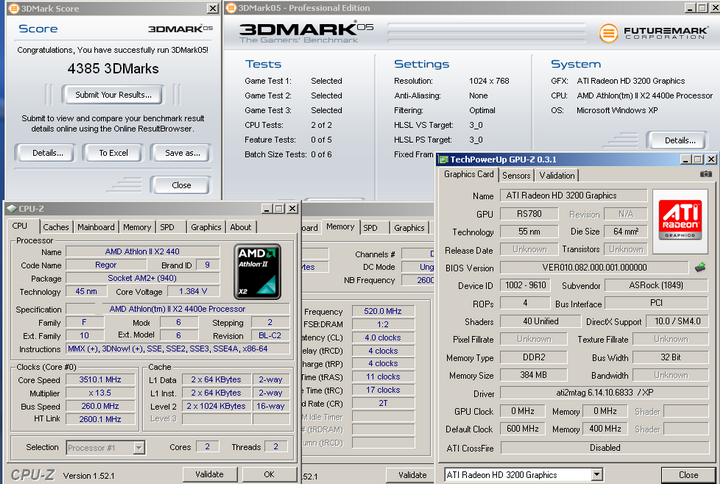Screen dimensions: 720x484
Task: Switch to Caches tab in CPU-Z
Action: pyautogui.click(x=56, y=227)
